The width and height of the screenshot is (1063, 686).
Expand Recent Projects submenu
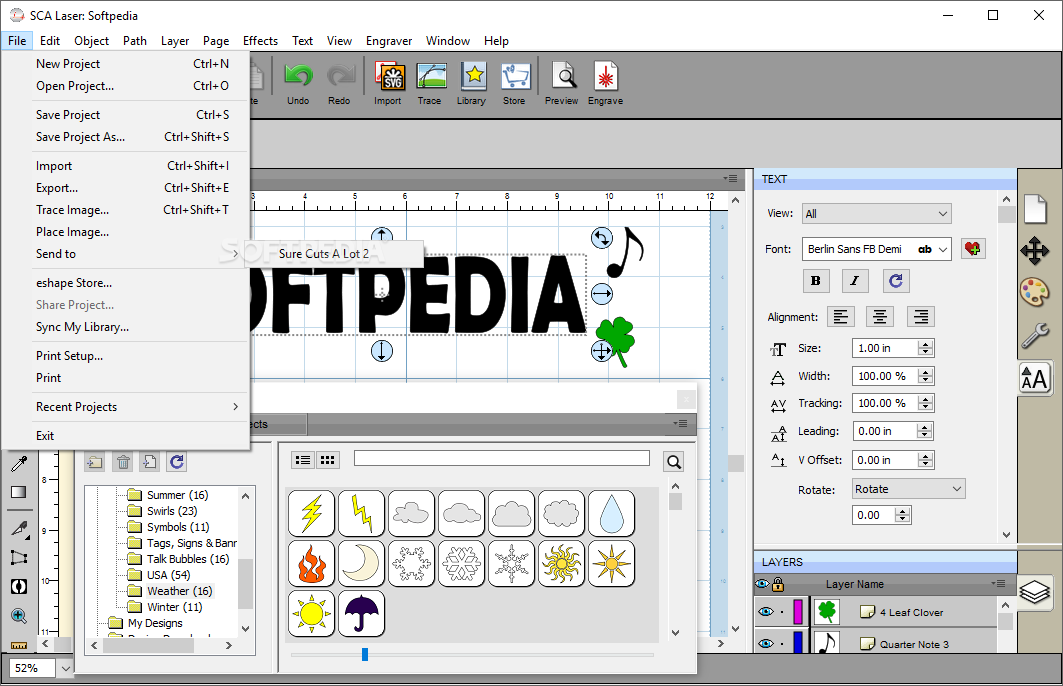pos(126,407)
